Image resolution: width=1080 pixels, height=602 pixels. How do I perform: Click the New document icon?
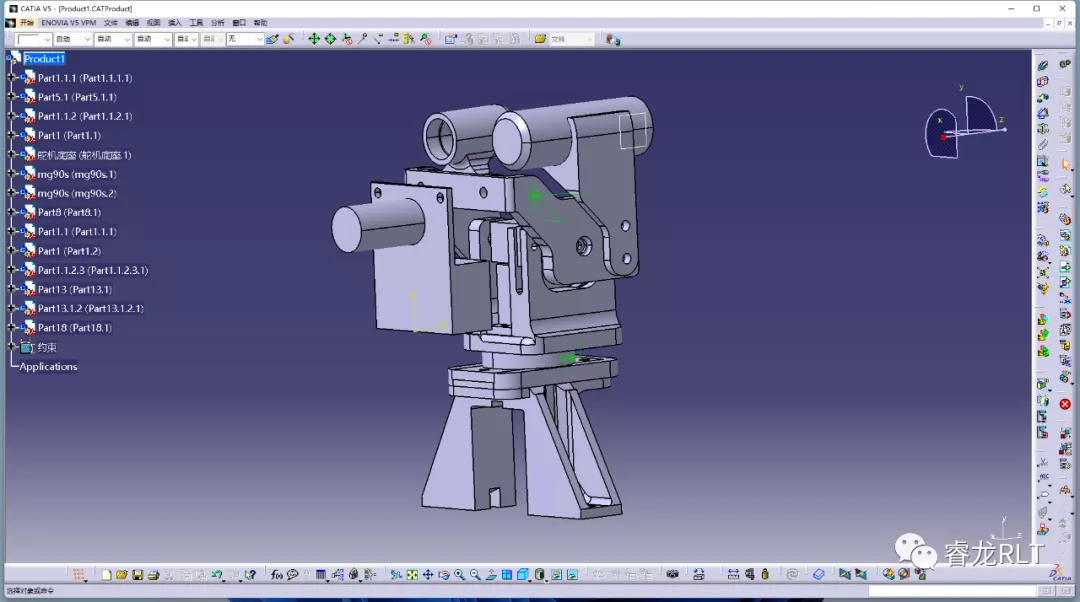pyautogui.click(x=106, y=574)
